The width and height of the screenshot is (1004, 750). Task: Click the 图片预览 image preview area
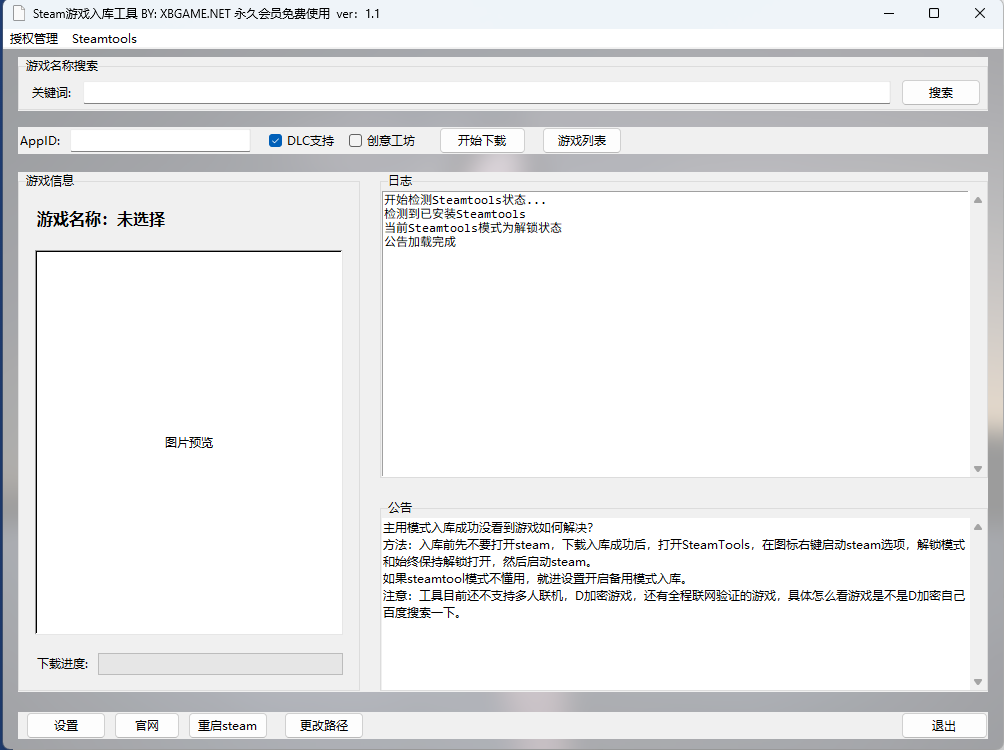(188, 441)
